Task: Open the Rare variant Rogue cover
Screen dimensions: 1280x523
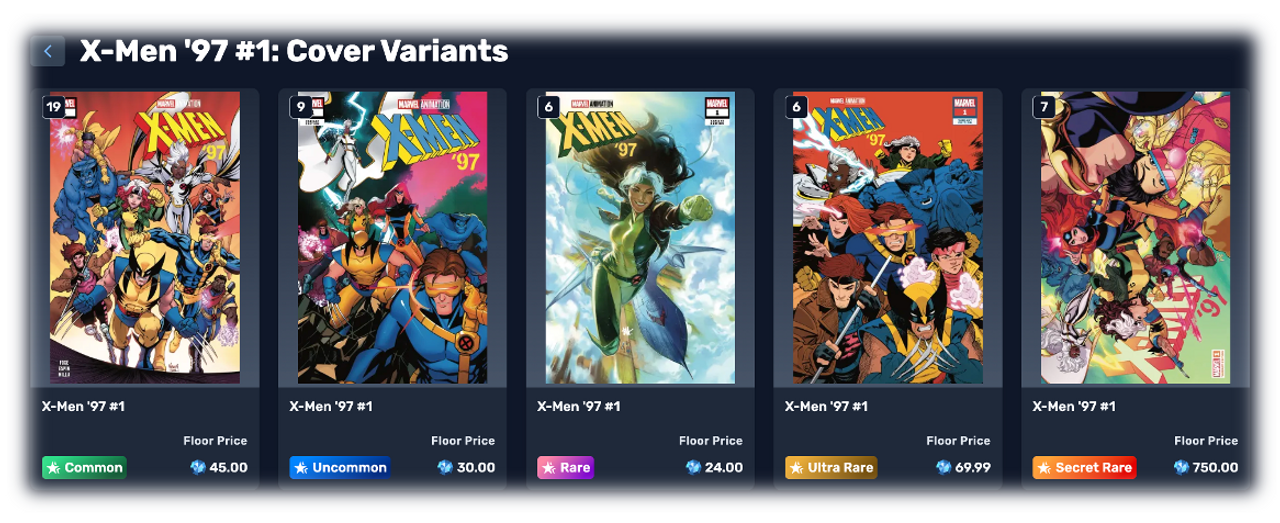Action: (640, 238)
